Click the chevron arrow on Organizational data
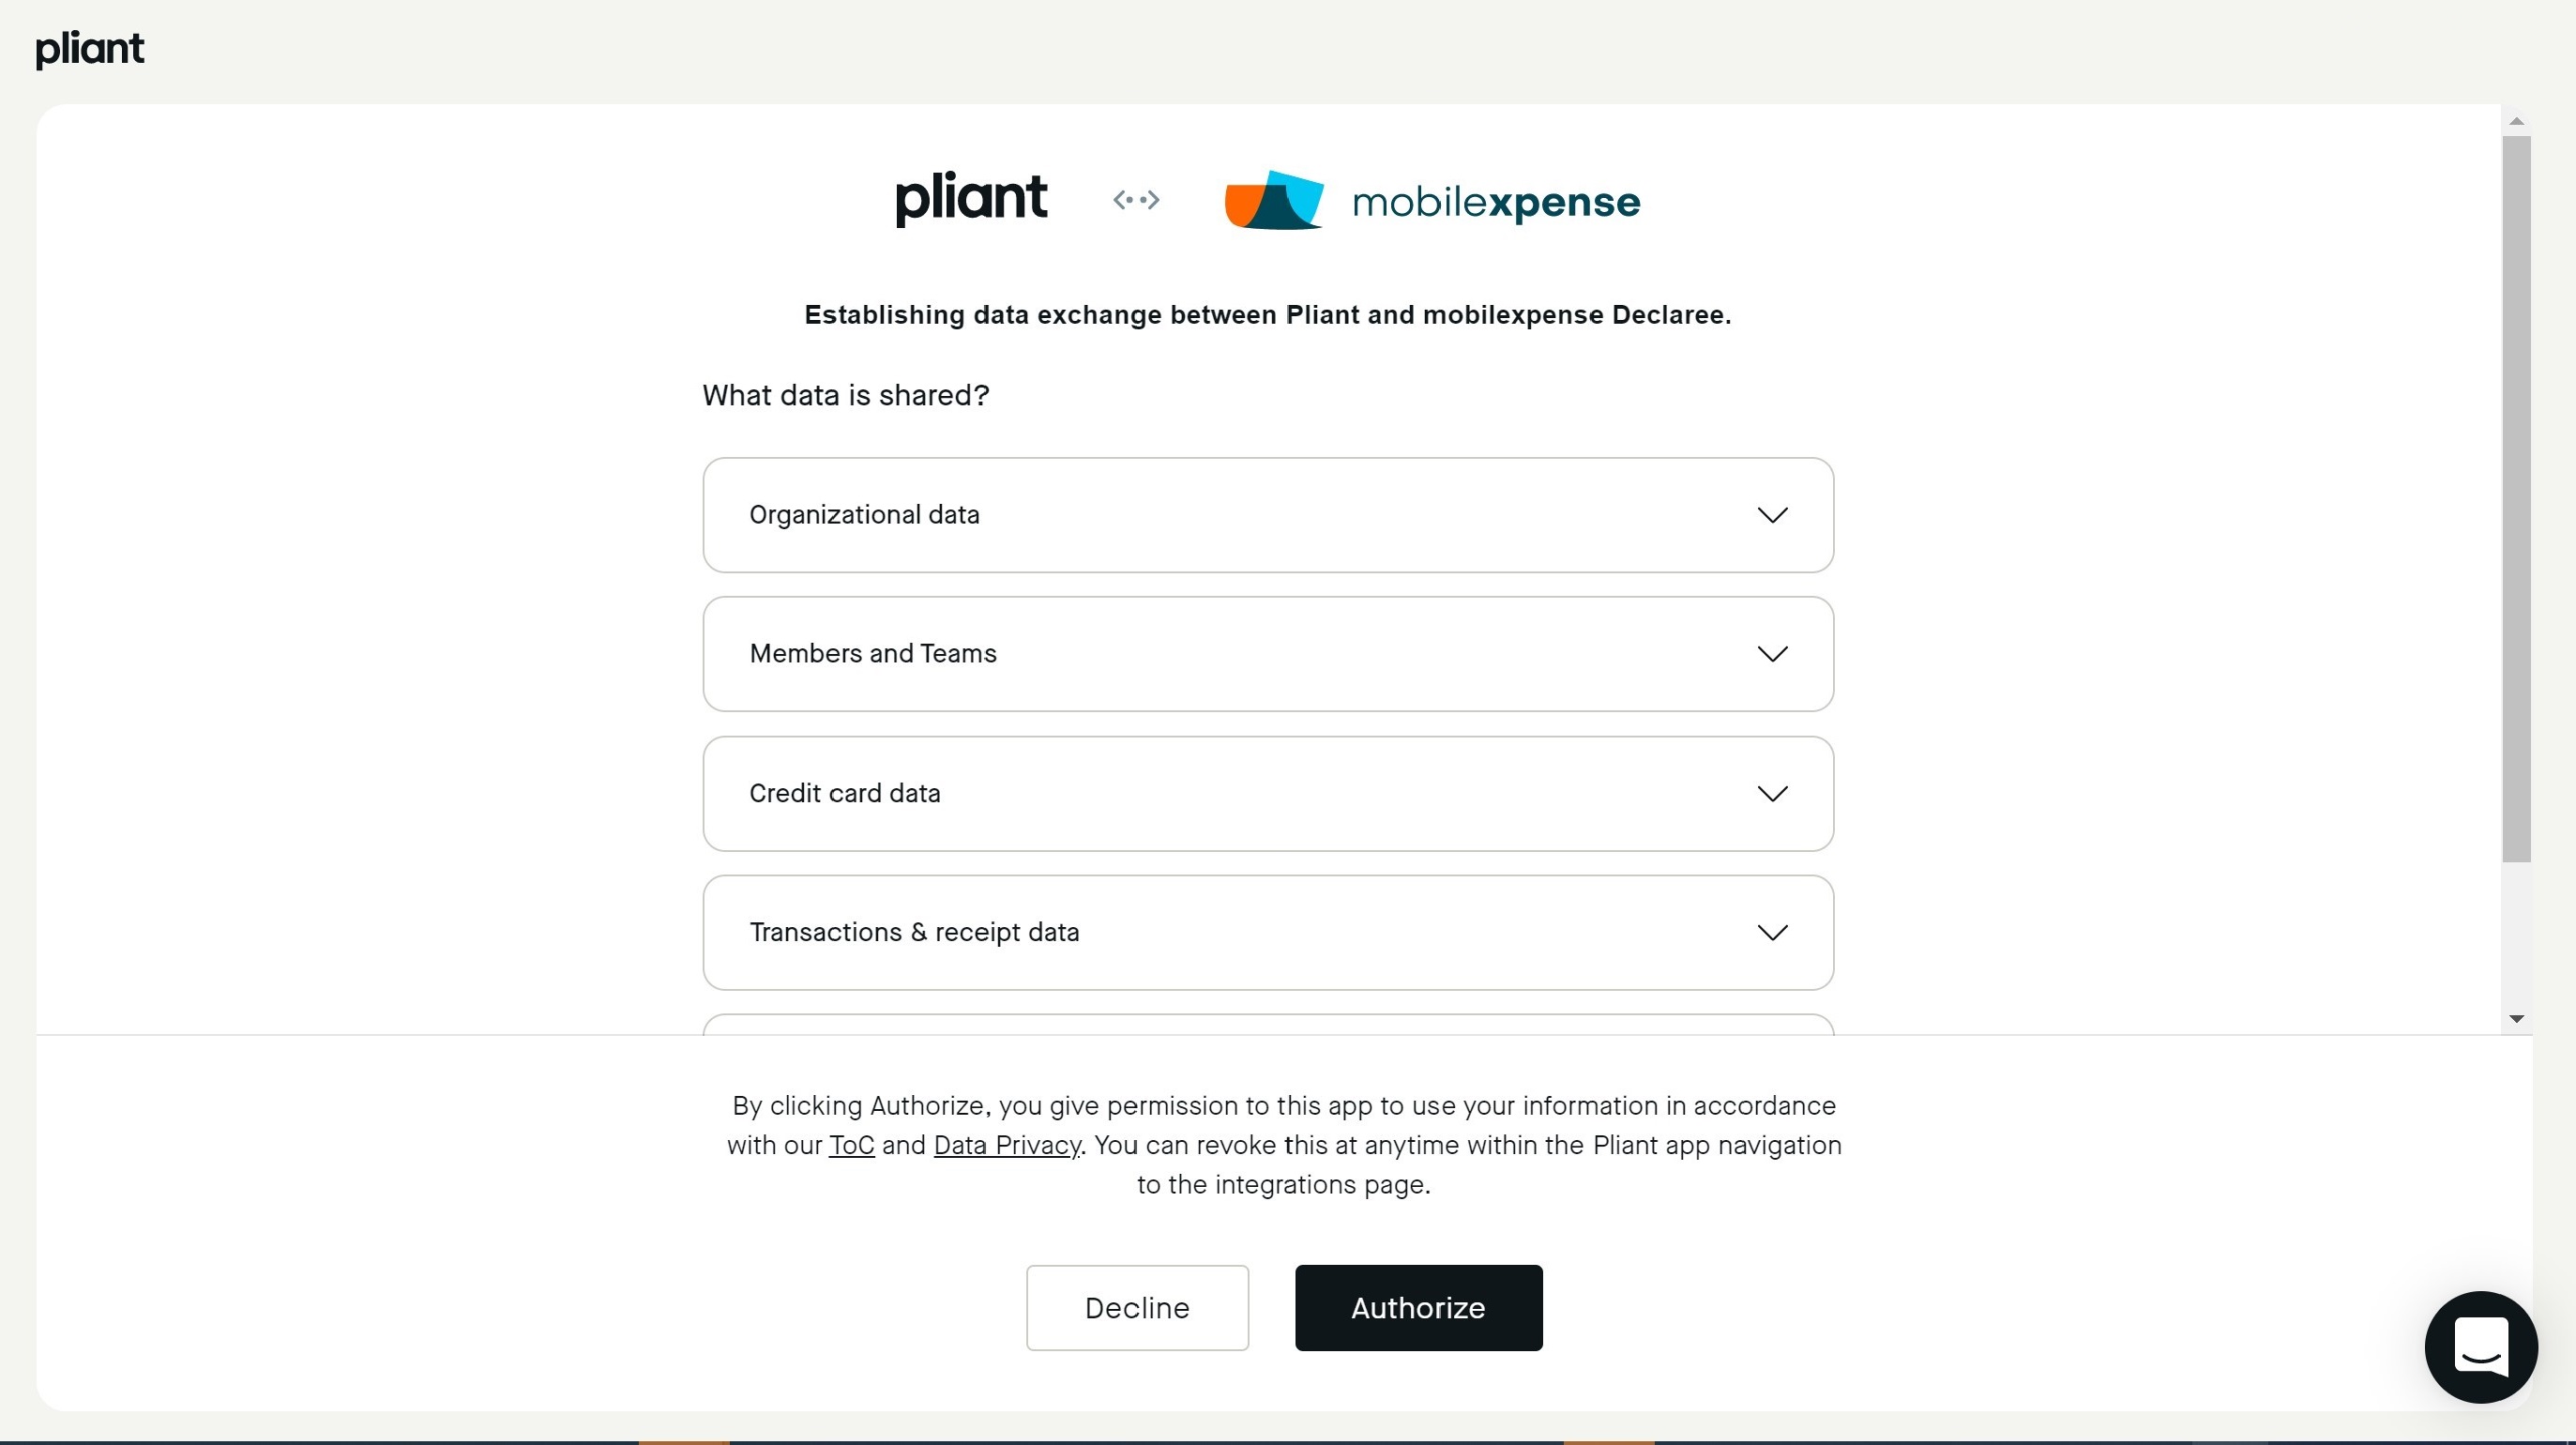This screenshot has height=1445, width=2576. 1772,515
